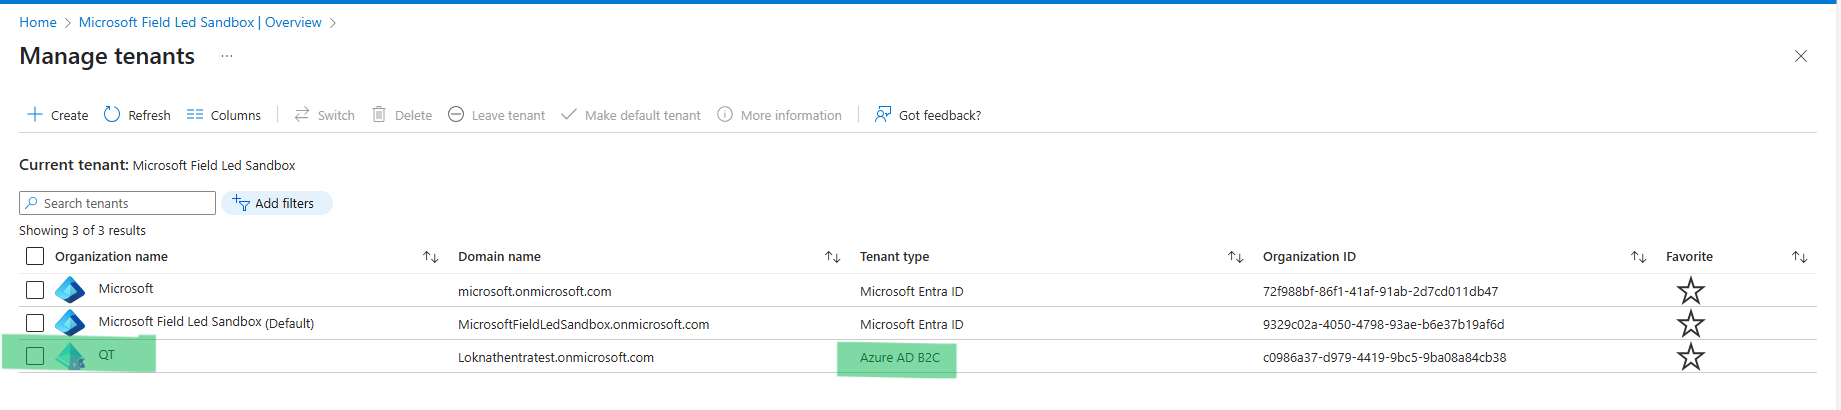Sort by Favorite column arrows
1841x410 pixels.
pyautogui.click(x=1800, y=257)
